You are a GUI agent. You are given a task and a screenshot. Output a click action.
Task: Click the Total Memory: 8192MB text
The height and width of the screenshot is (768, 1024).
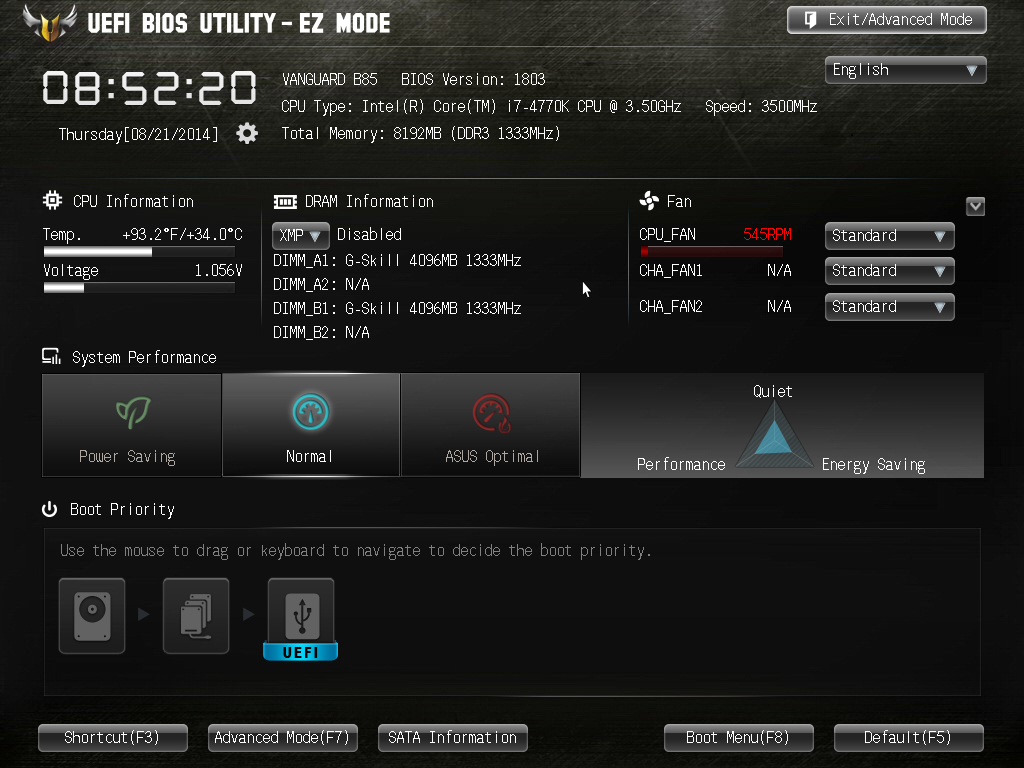(x=421, y=134)
